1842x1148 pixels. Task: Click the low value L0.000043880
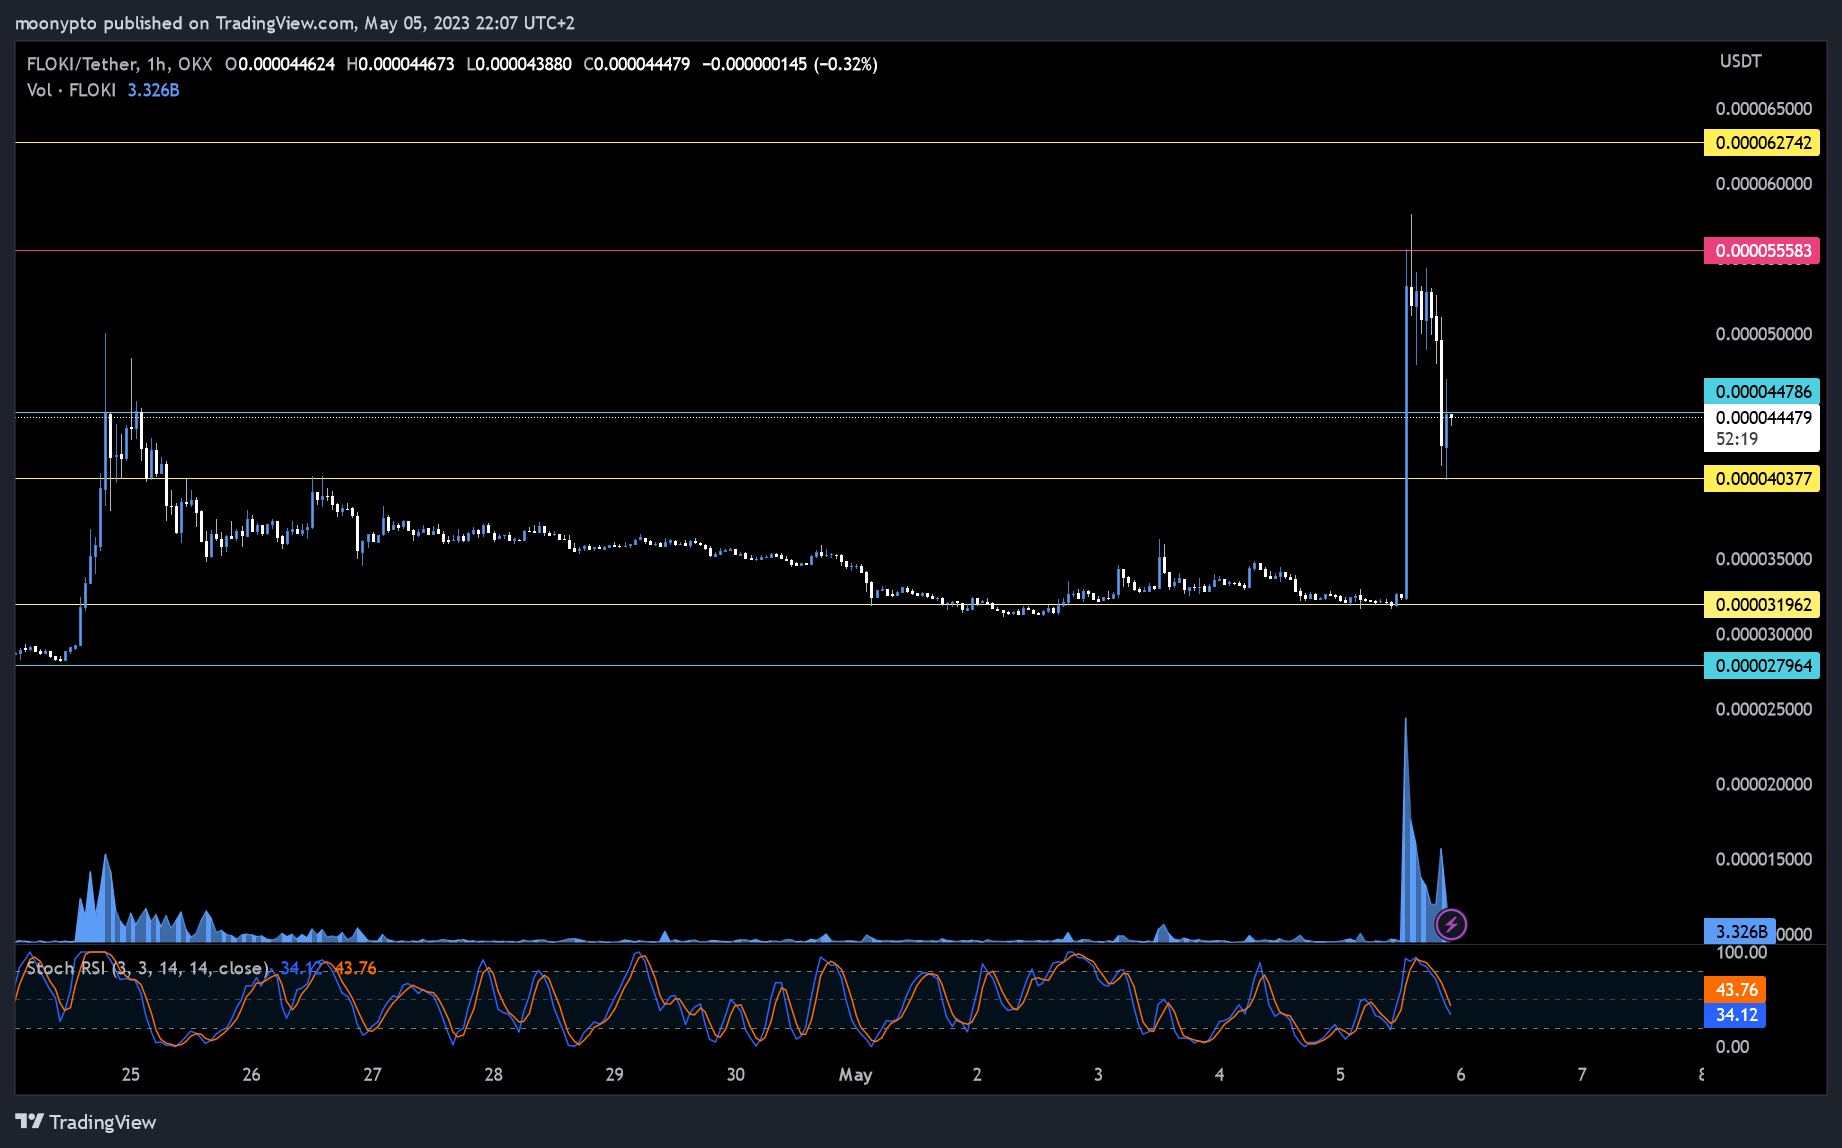[519, 64]
